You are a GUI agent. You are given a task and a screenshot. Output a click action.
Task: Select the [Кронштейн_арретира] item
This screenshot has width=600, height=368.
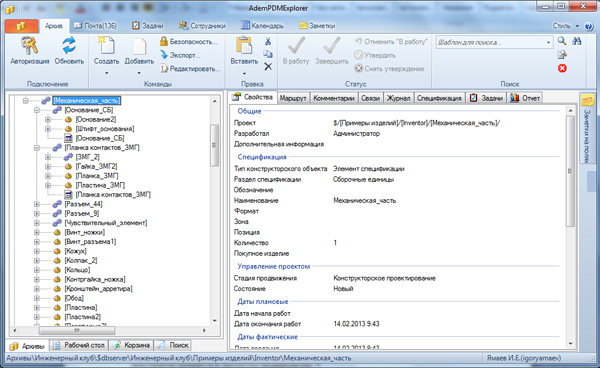point(98,288)
